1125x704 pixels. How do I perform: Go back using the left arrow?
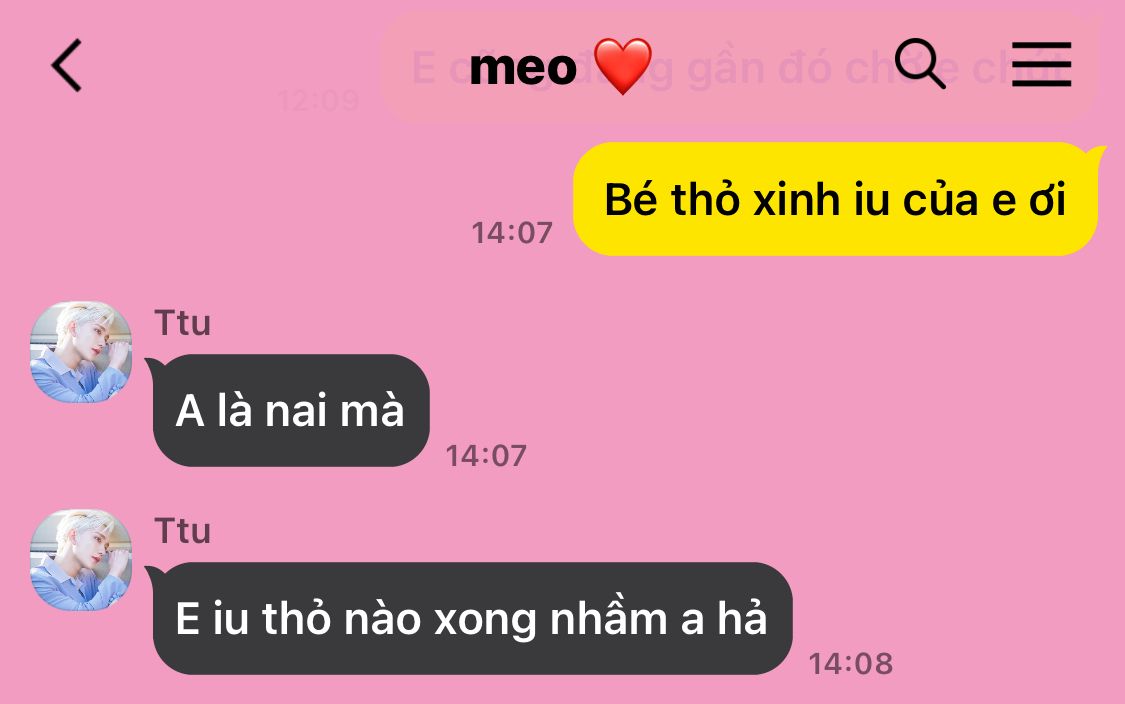click(67, 65)
